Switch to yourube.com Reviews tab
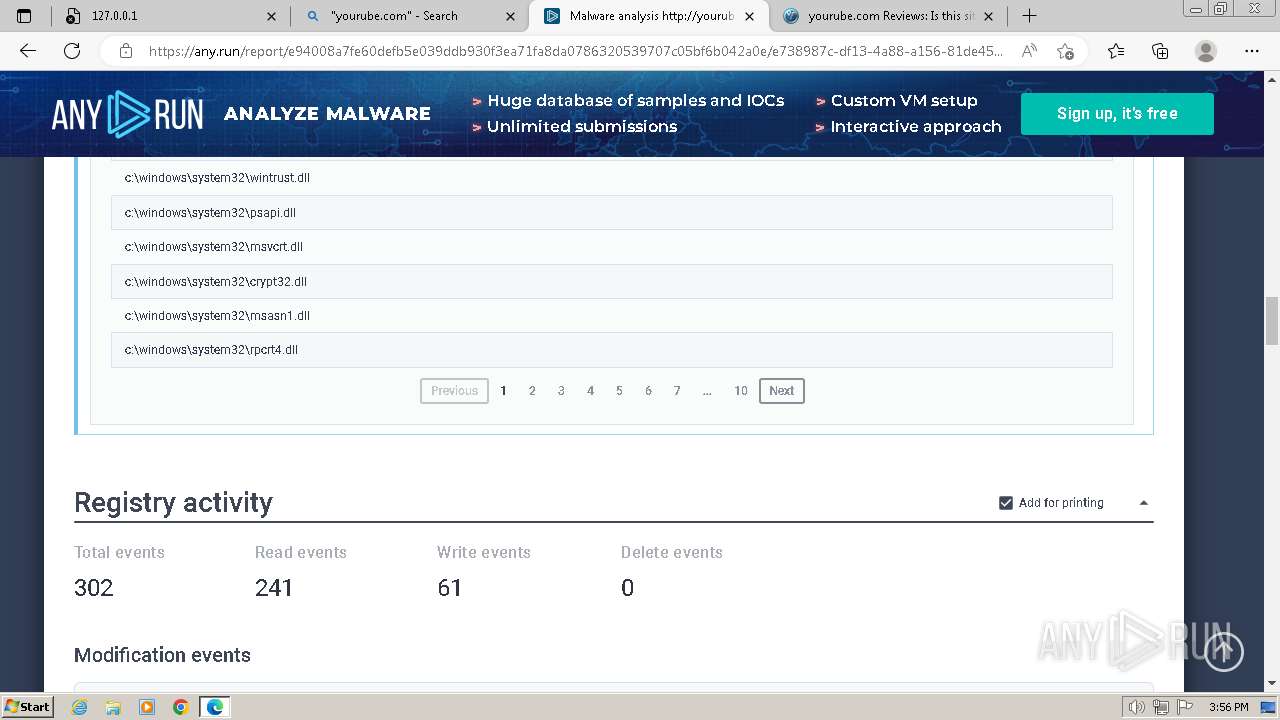This screenshot has width=1280, height=720. tap(888, 16)
